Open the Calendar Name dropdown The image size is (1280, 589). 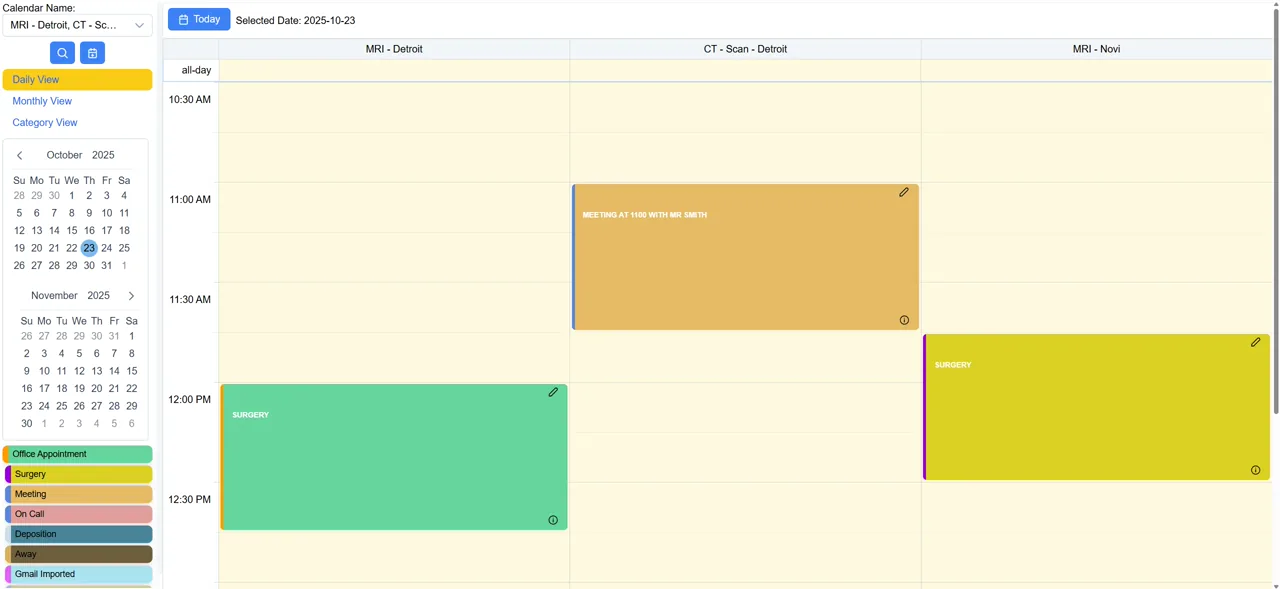[x=77, y=25]
